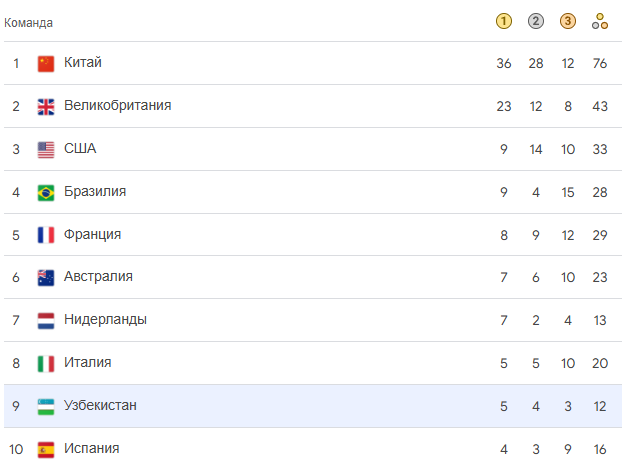Viewport: 622px width, 470px height.
Task: Select the highlighted Узбекистан row
Action: click(300, 406)
